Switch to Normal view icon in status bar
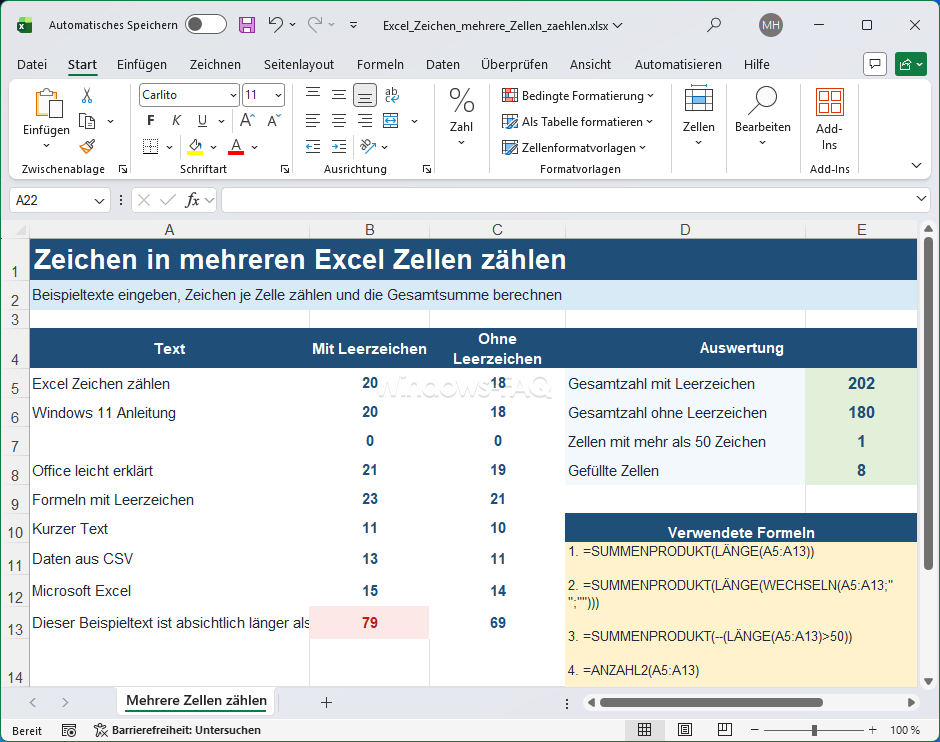Image resolution: width=940 pixels, height=742 pixels. tap(644, 729)
